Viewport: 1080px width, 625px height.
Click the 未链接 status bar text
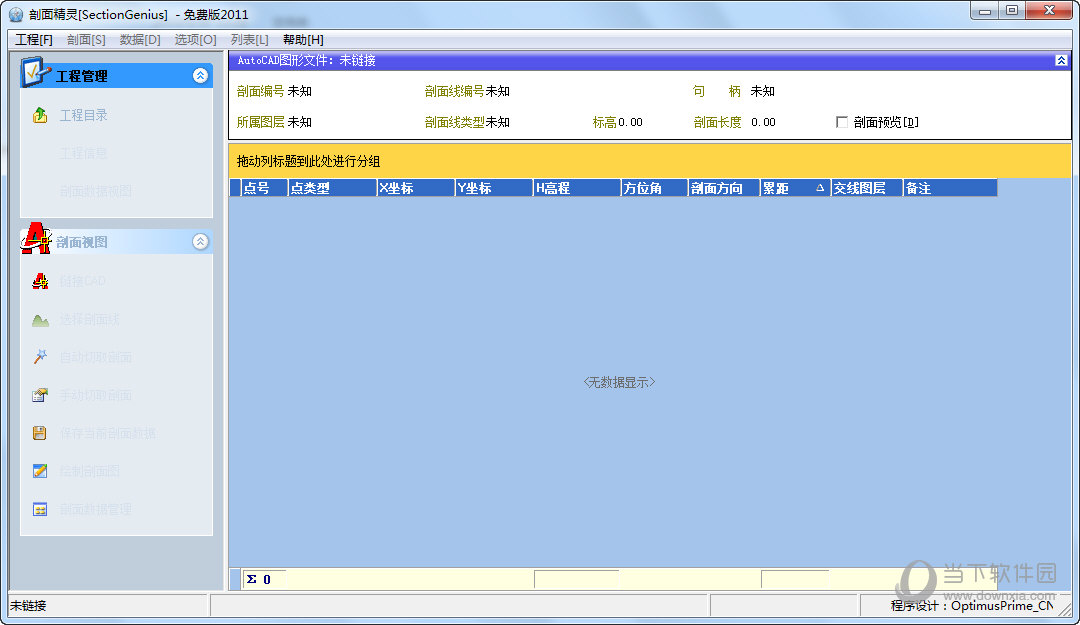[x=28, y=606]
